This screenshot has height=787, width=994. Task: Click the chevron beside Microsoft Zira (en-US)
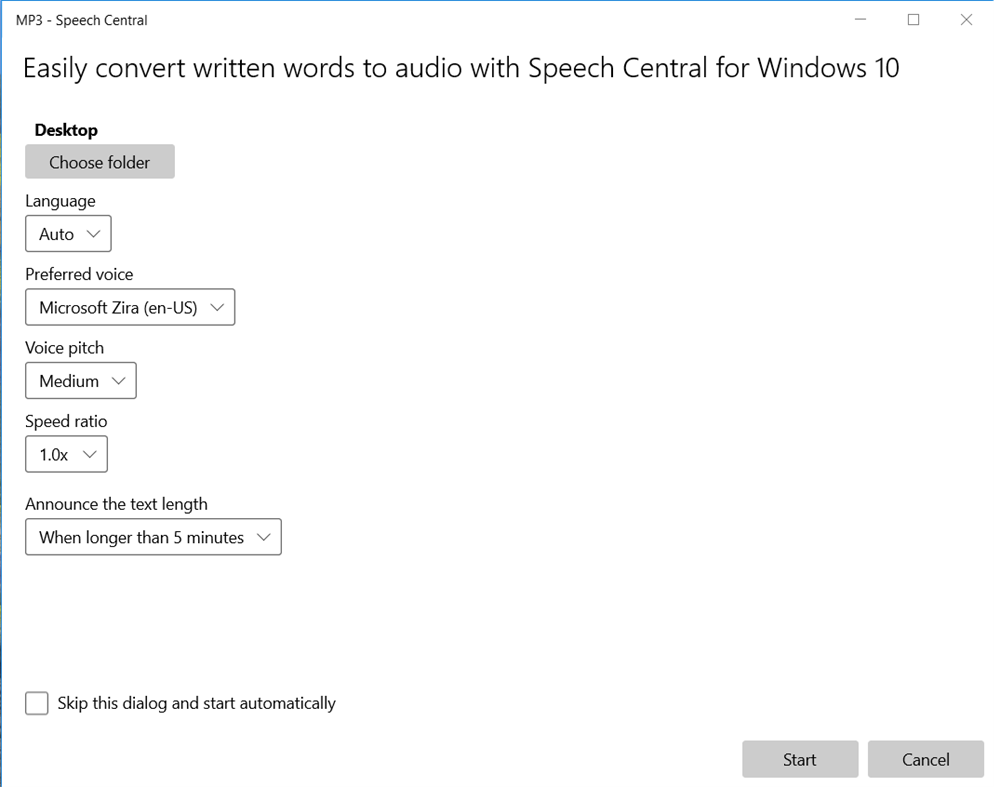(x=218, y=307)
